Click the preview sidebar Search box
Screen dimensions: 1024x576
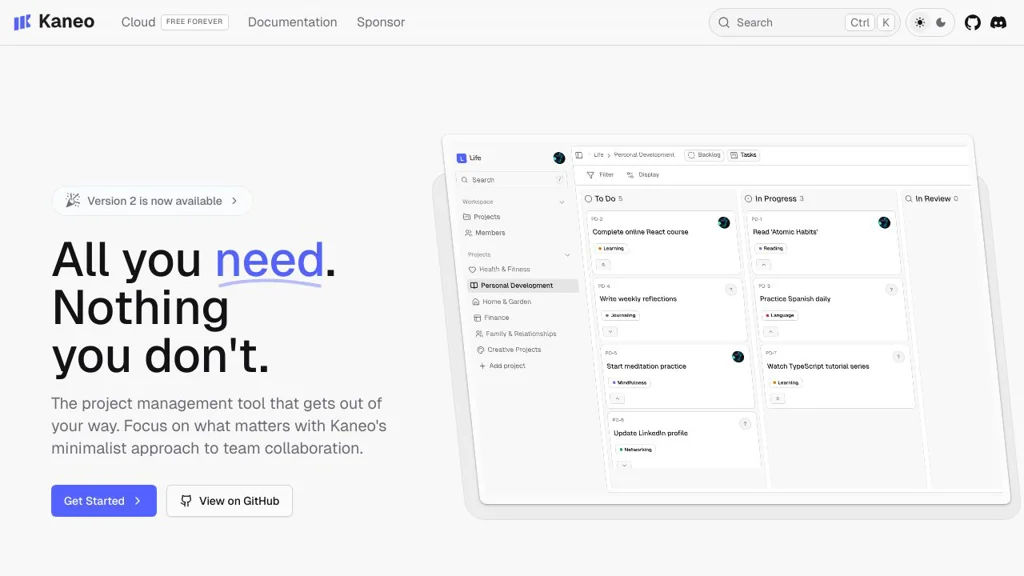pos(512,180)
